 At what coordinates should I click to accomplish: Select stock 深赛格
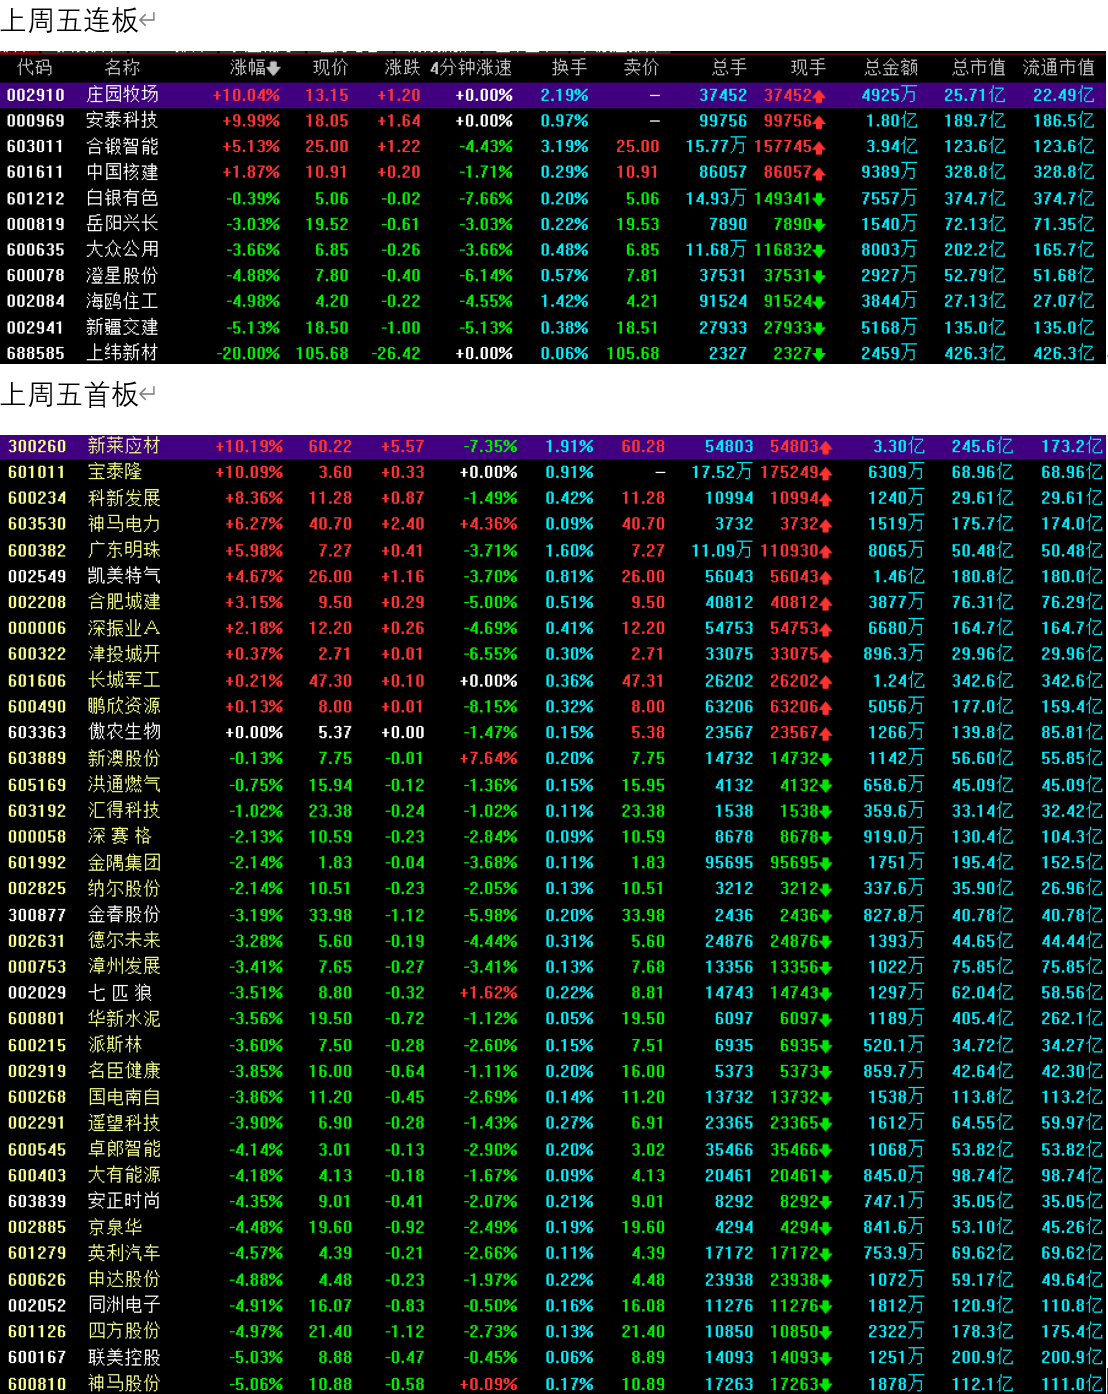[x=120, y=836]
